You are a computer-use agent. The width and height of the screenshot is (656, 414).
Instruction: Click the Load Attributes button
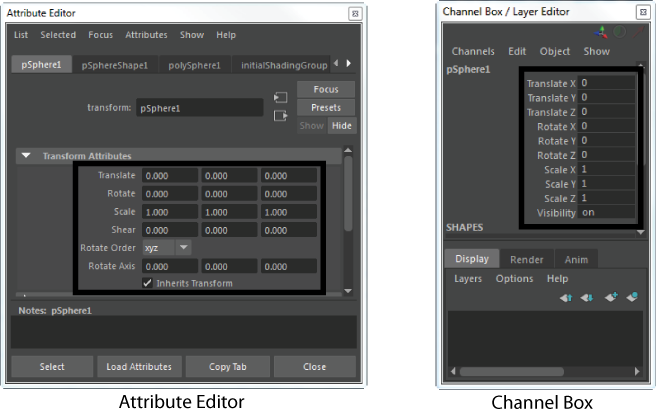point(139,367)
